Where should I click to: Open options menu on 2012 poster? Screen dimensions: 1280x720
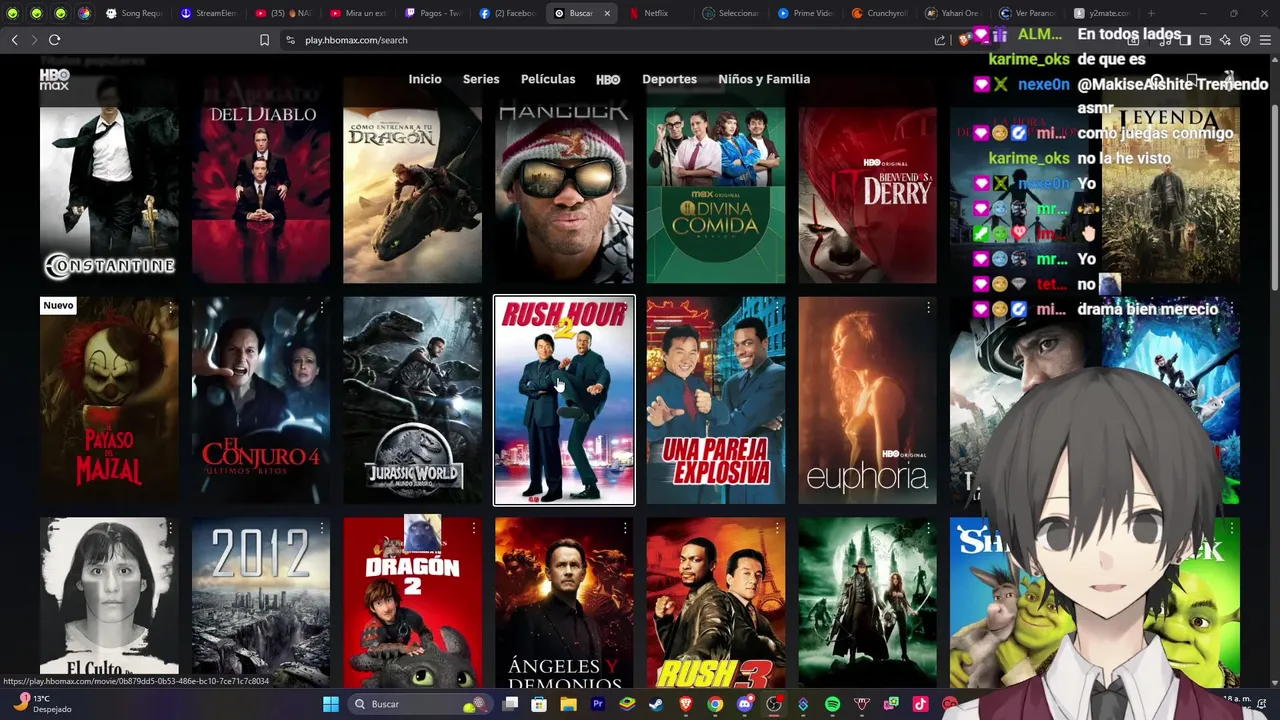point(322,528)
